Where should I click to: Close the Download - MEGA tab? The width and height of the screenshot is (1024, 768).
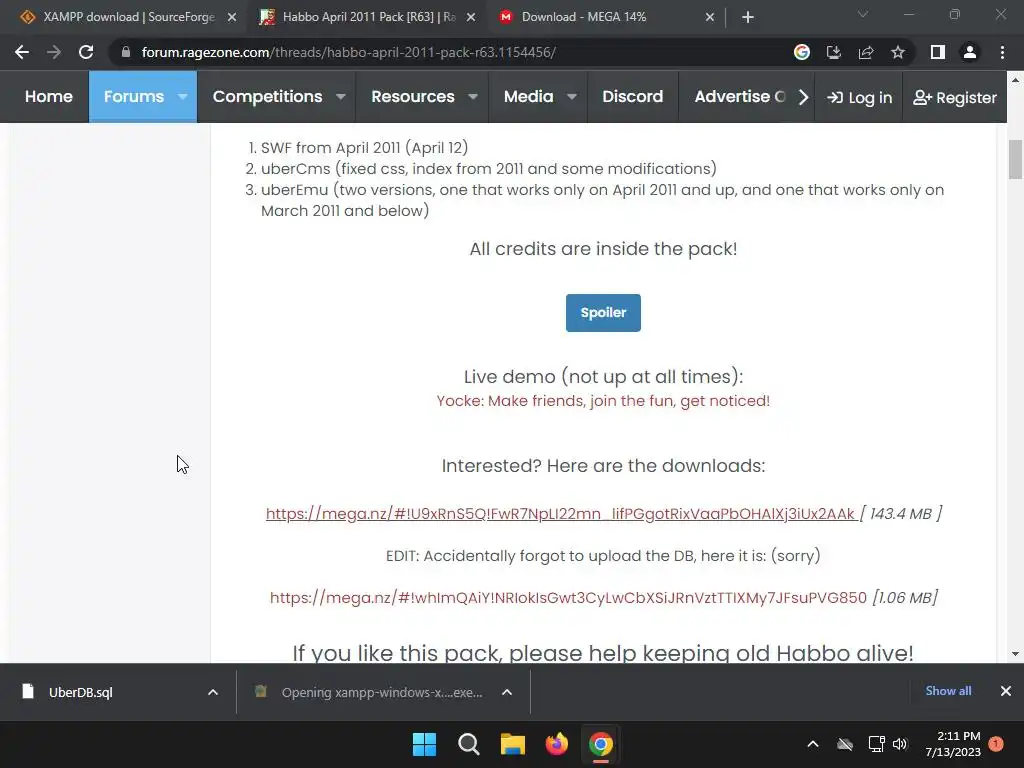pyautogui.click(x=710, y=17)
